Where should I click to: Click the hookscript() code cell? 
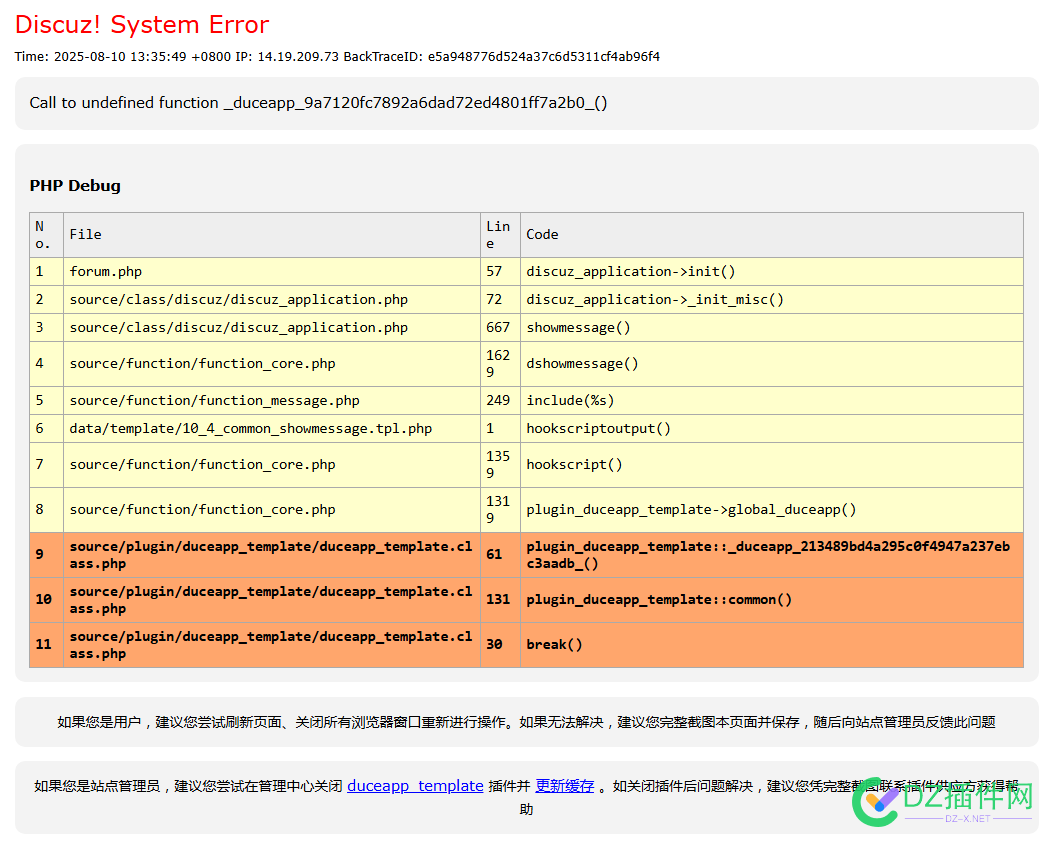tap(772, 465)
